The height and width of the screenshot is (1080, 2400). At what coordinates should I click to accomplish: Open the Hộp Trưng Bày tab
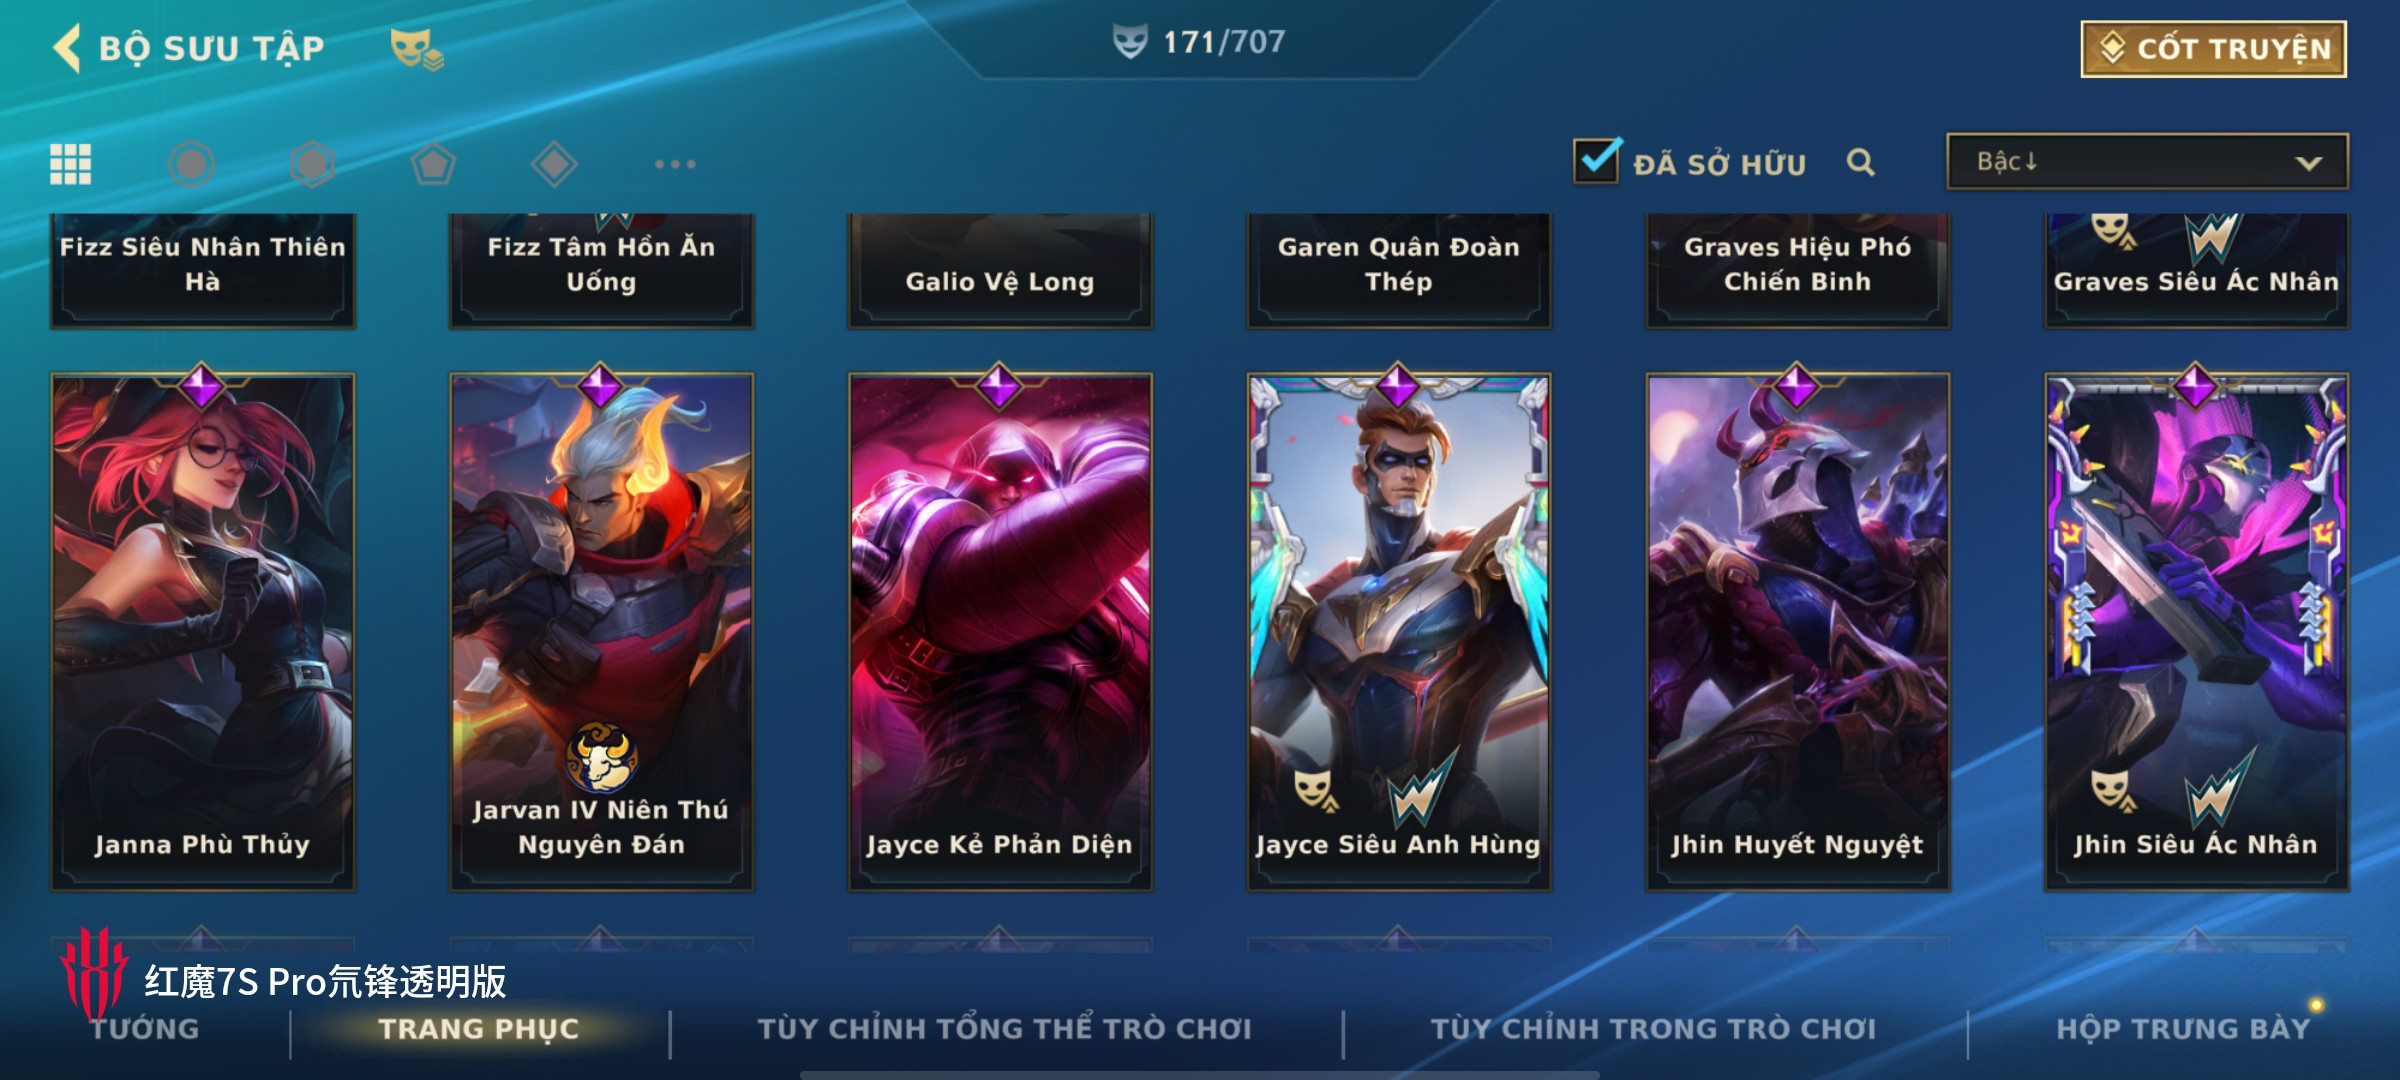coord(2183,1029)
